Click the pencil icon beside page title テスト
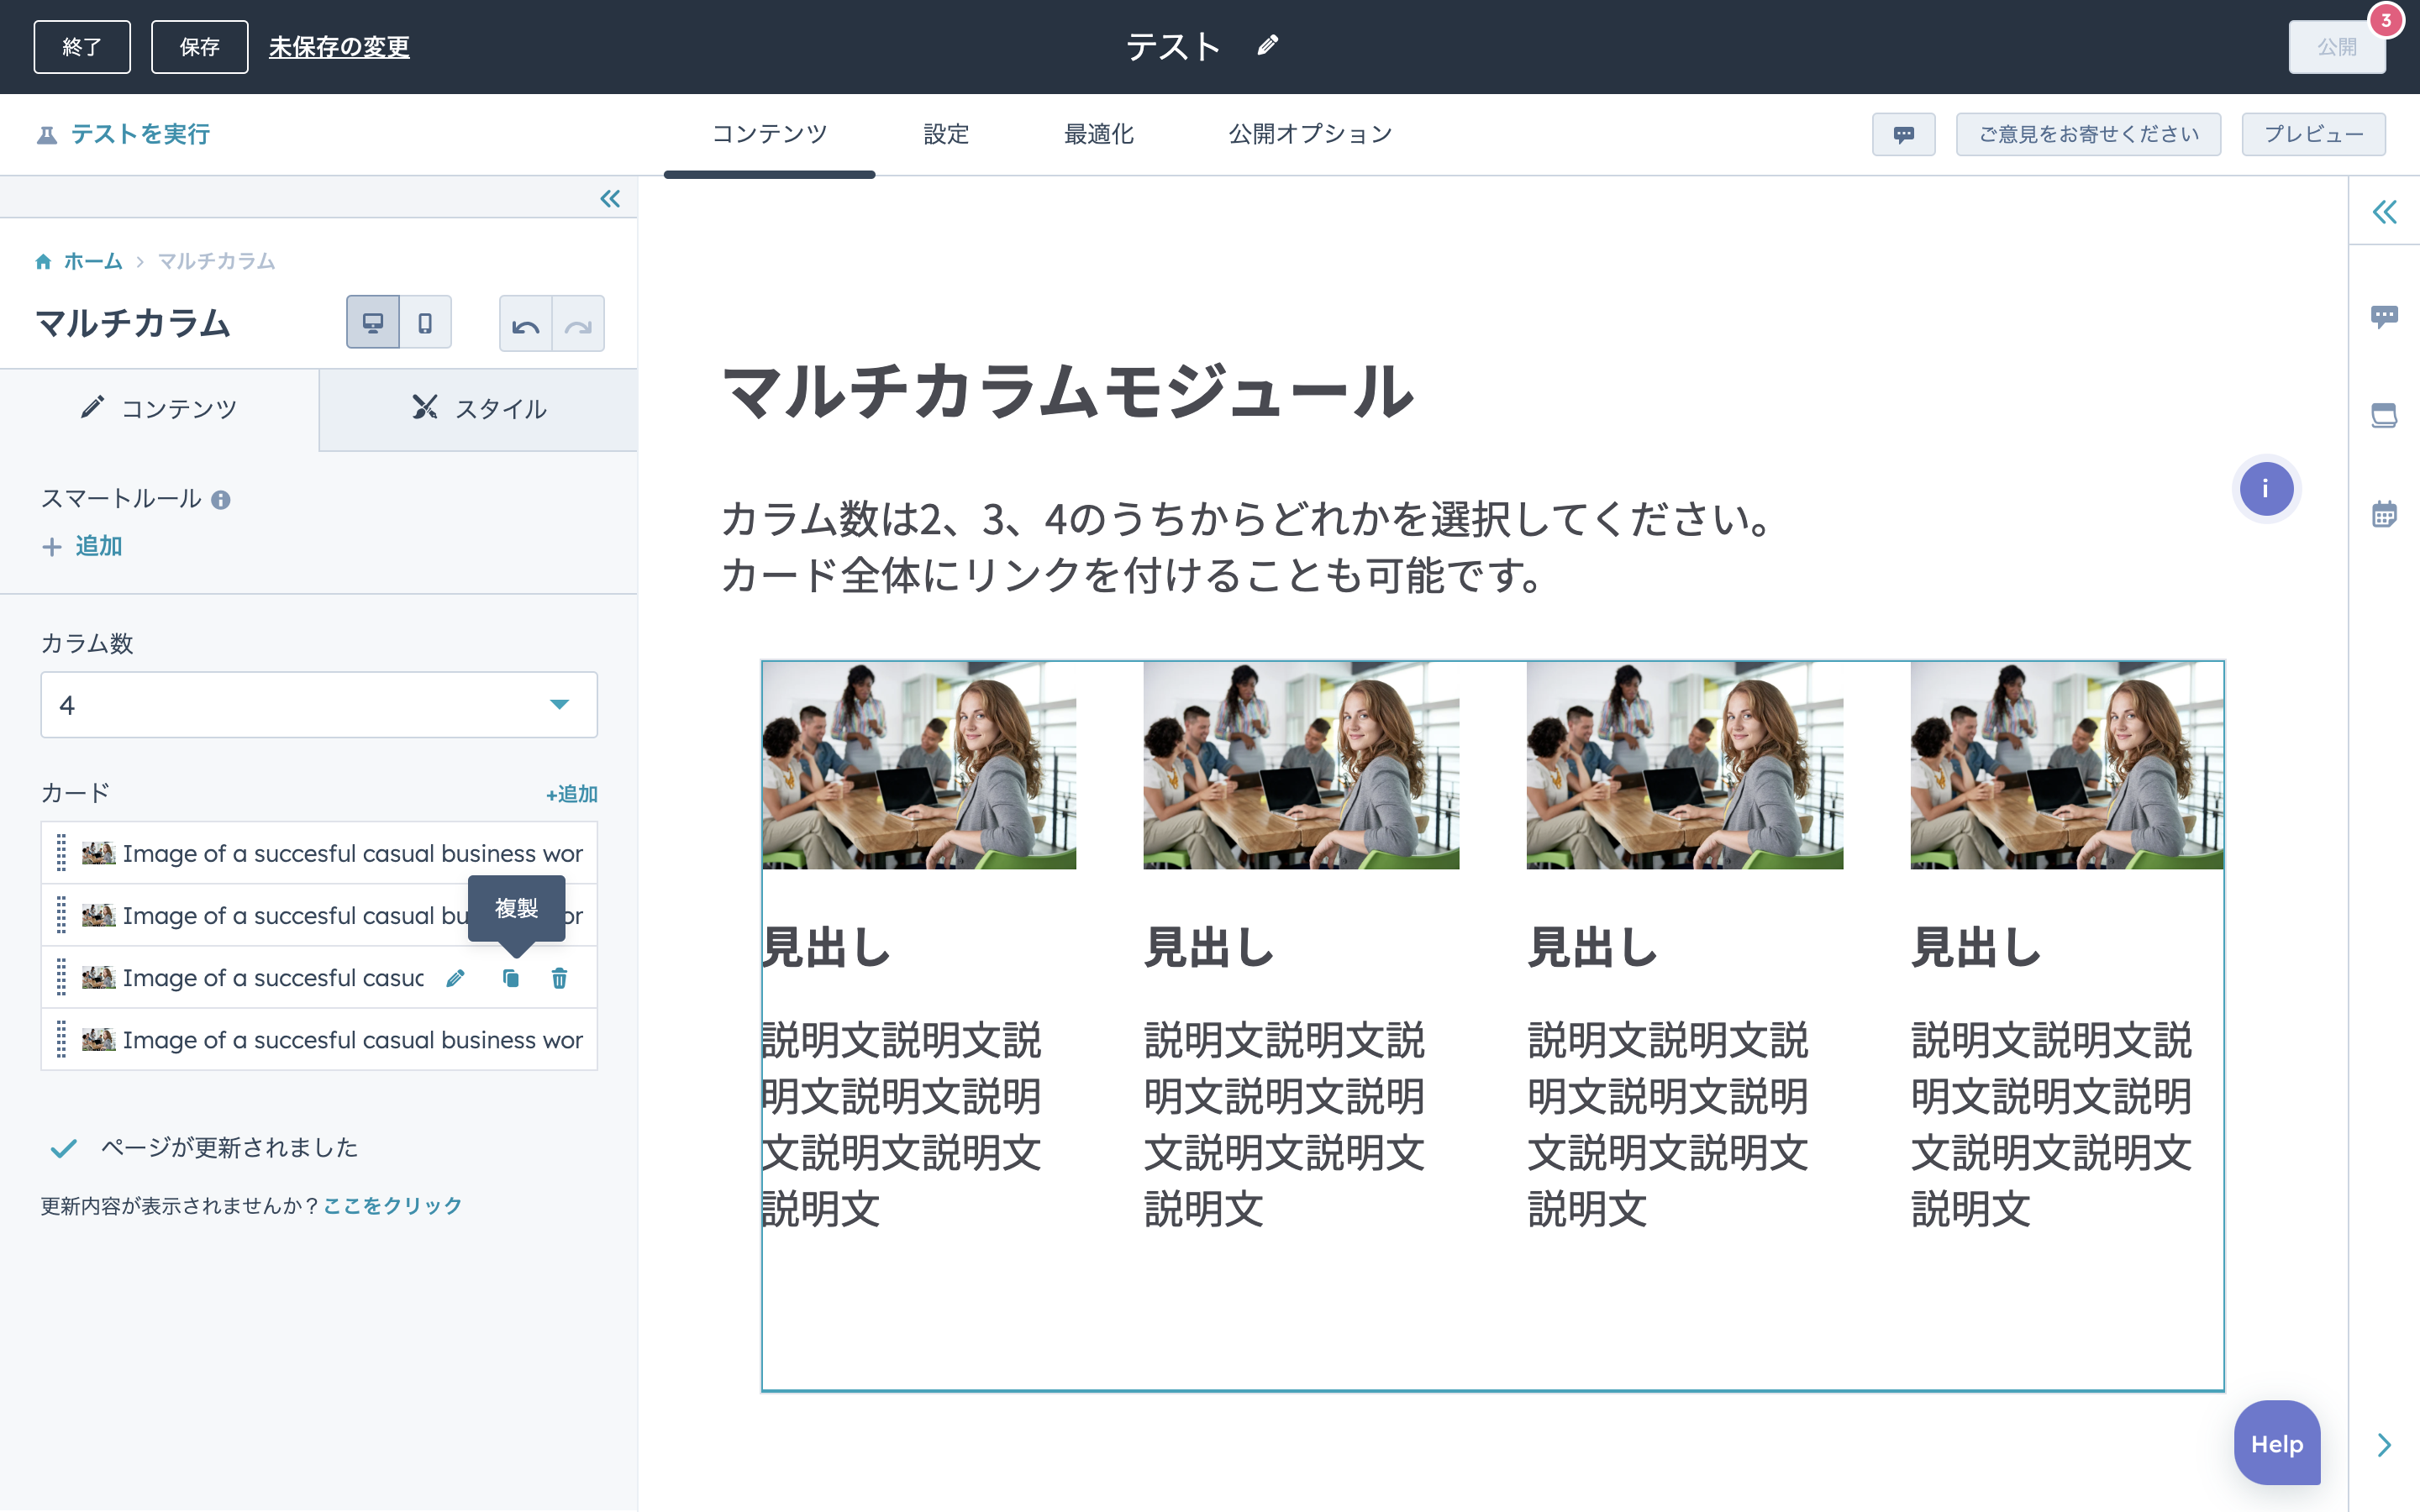 coord(1267,46)
